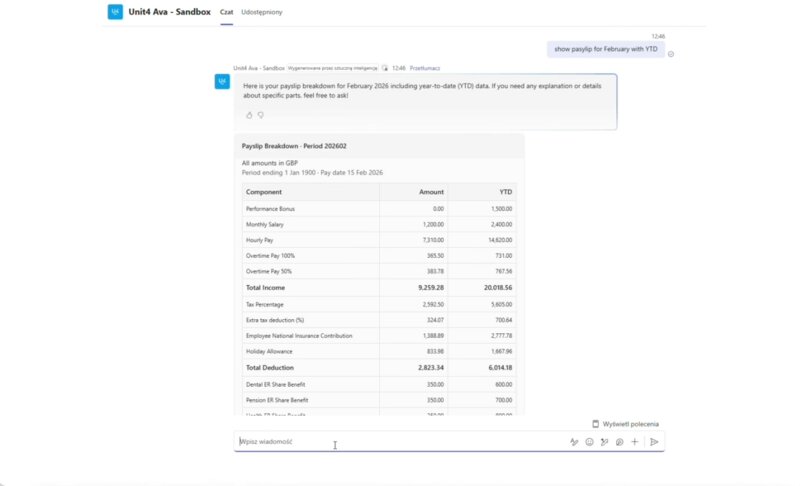This screenshot has height=486, width=800.
Task: Select the Pension ER Share Benefit row label
Action: (x=277, y=400)
